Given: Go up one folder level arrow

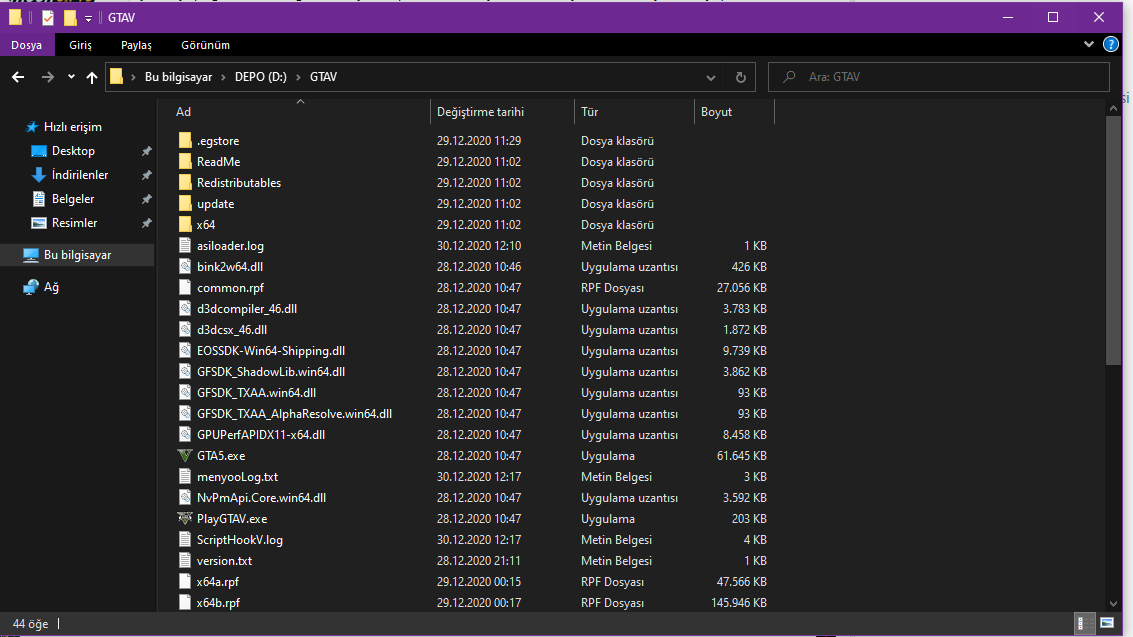Looking at the screenshot, I should click(92, 77).
